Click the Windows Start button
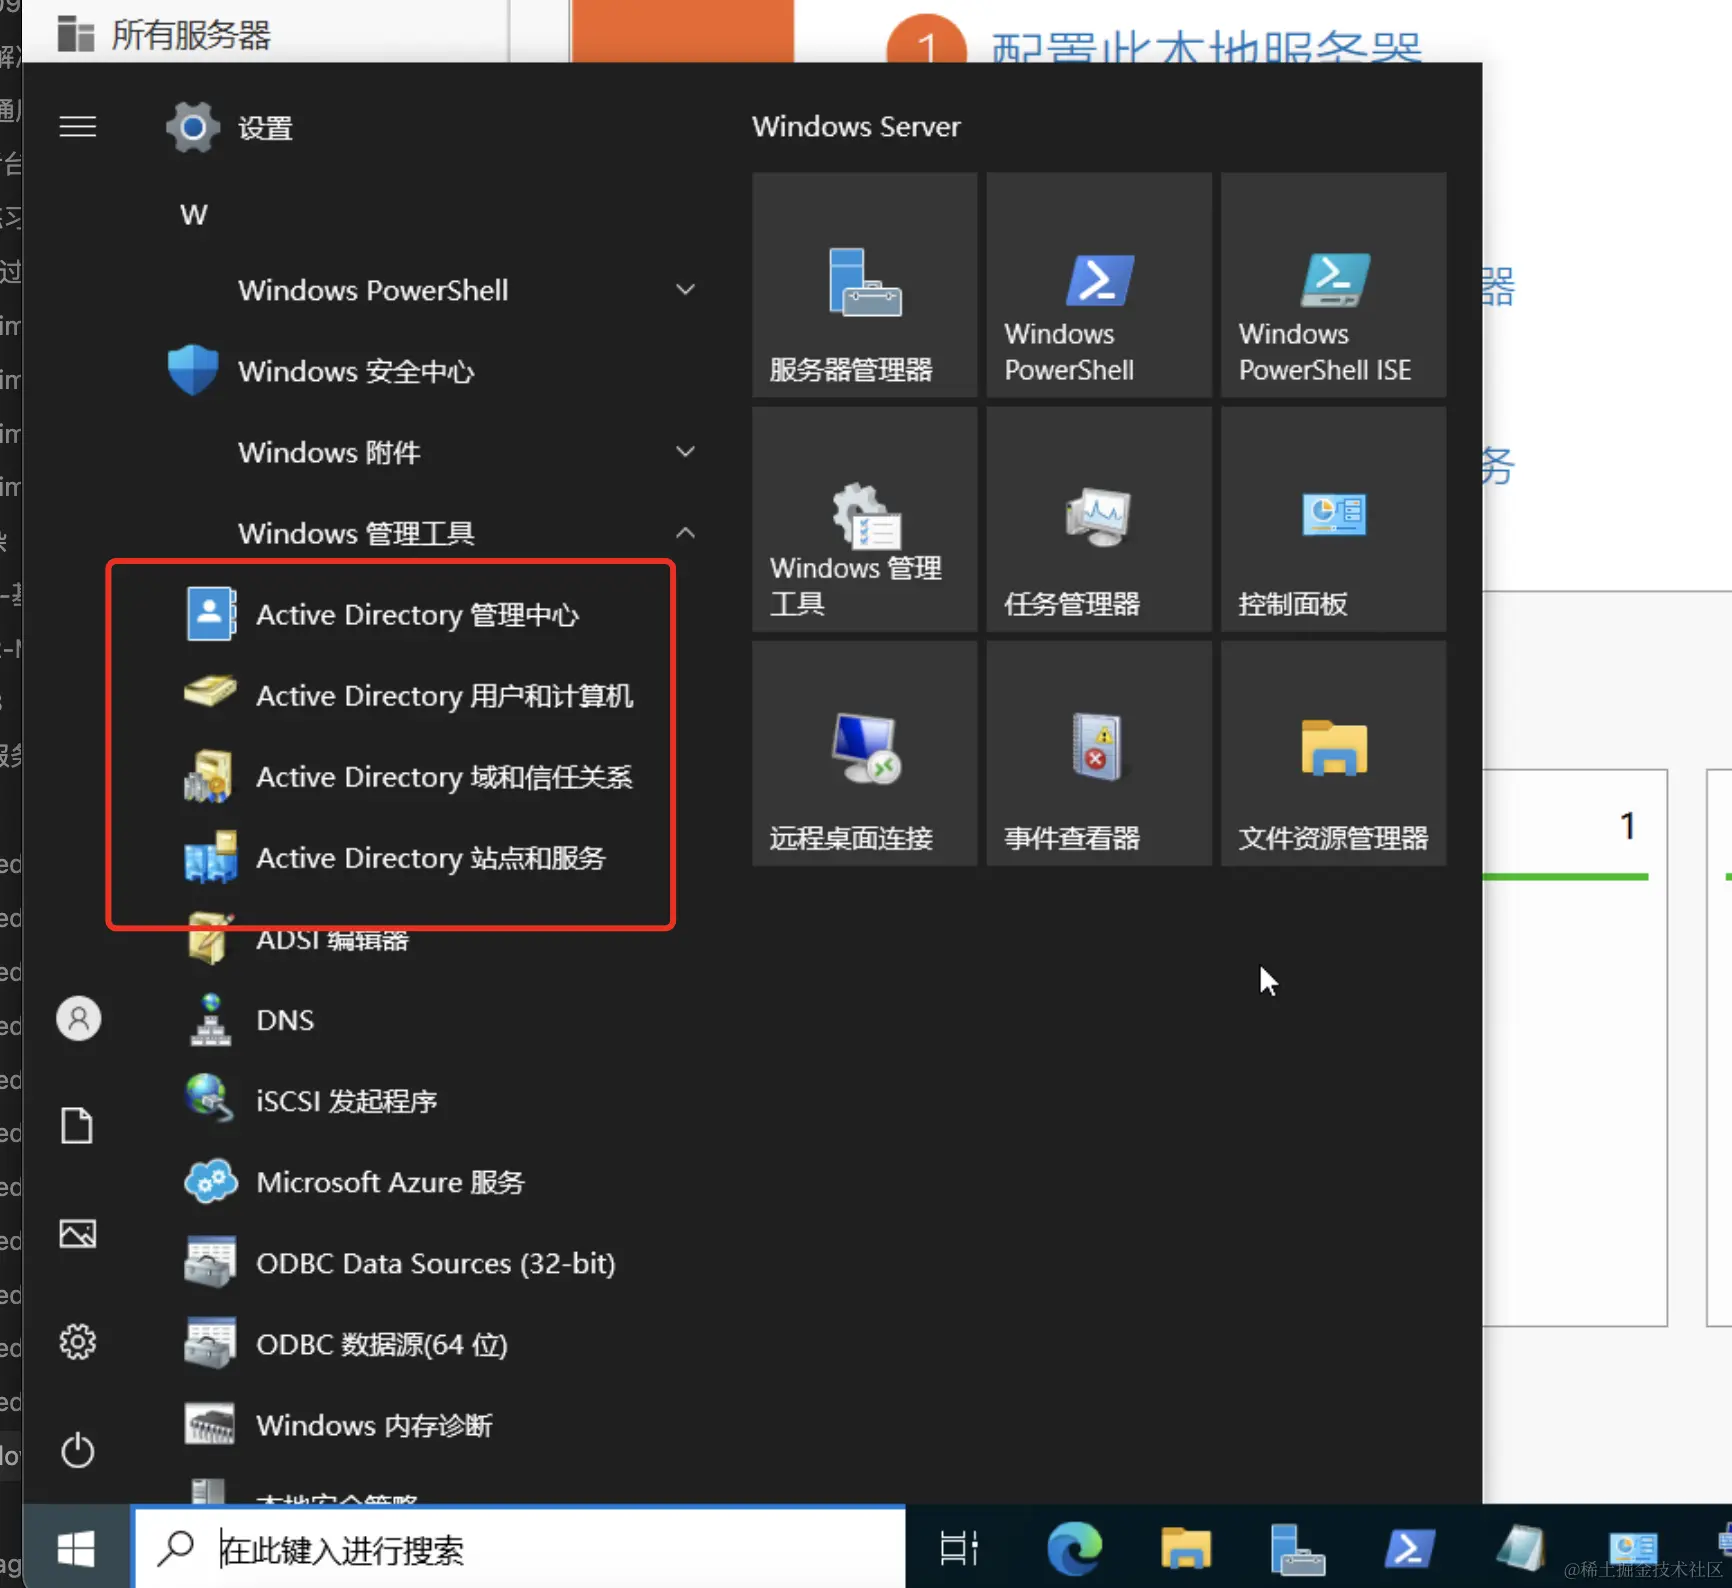Viewport: 1732px width, 1588px height. 76,1549
